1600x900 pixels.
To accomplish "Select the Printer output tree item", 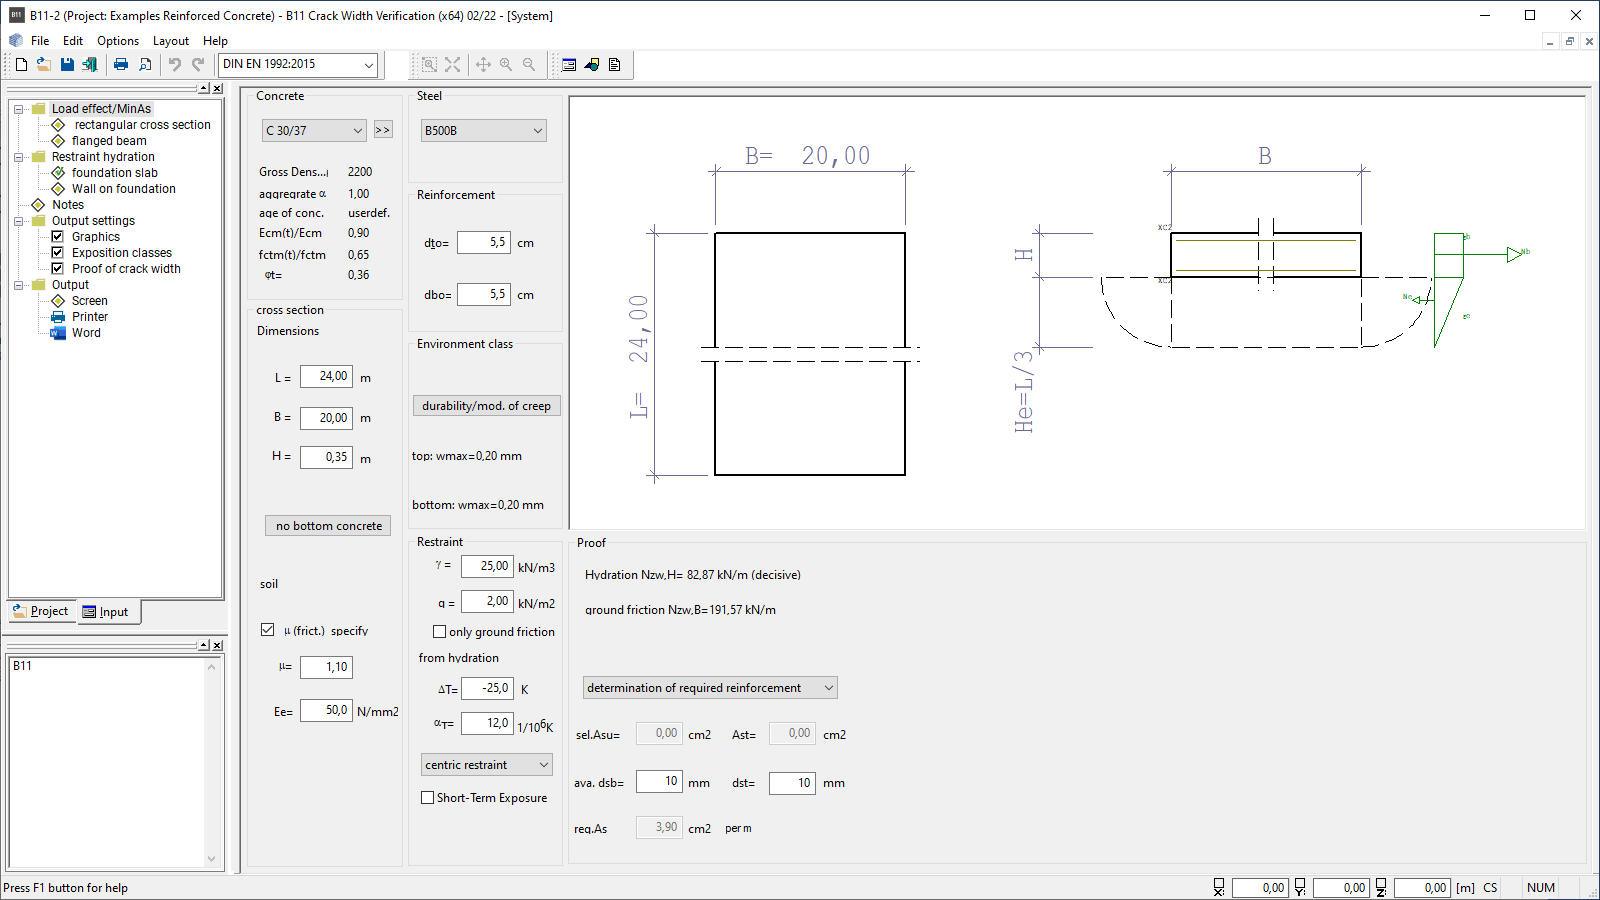I will tap(90, 317).
